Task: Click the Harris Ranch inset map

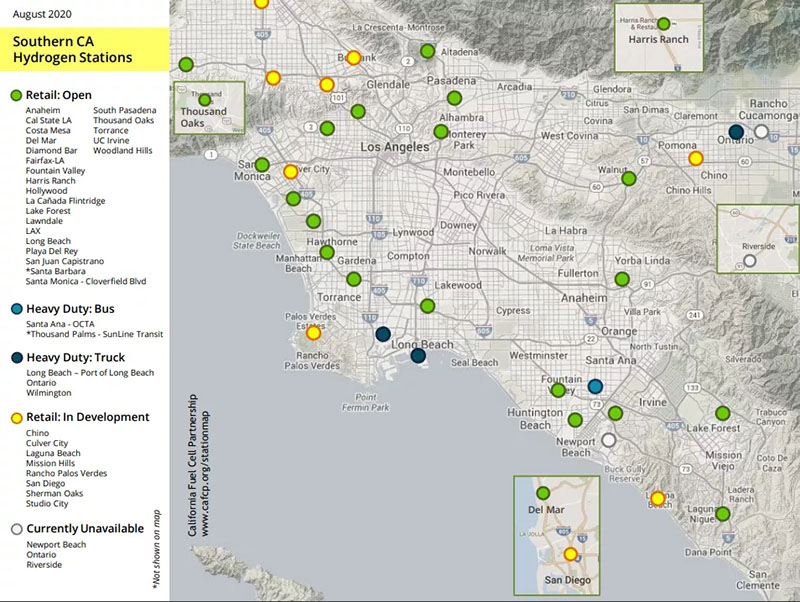Action: tap(660, 38)
